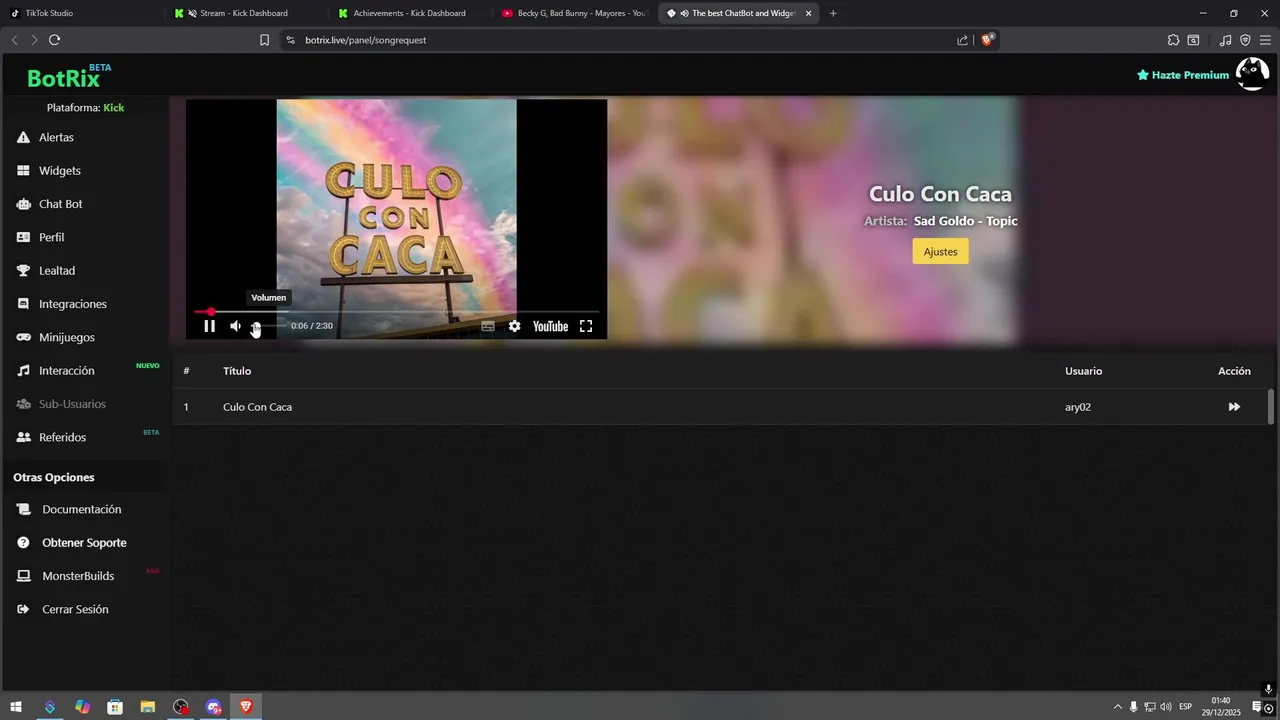
Task: Open a new browser tab
Action: [x=833, y=13]
